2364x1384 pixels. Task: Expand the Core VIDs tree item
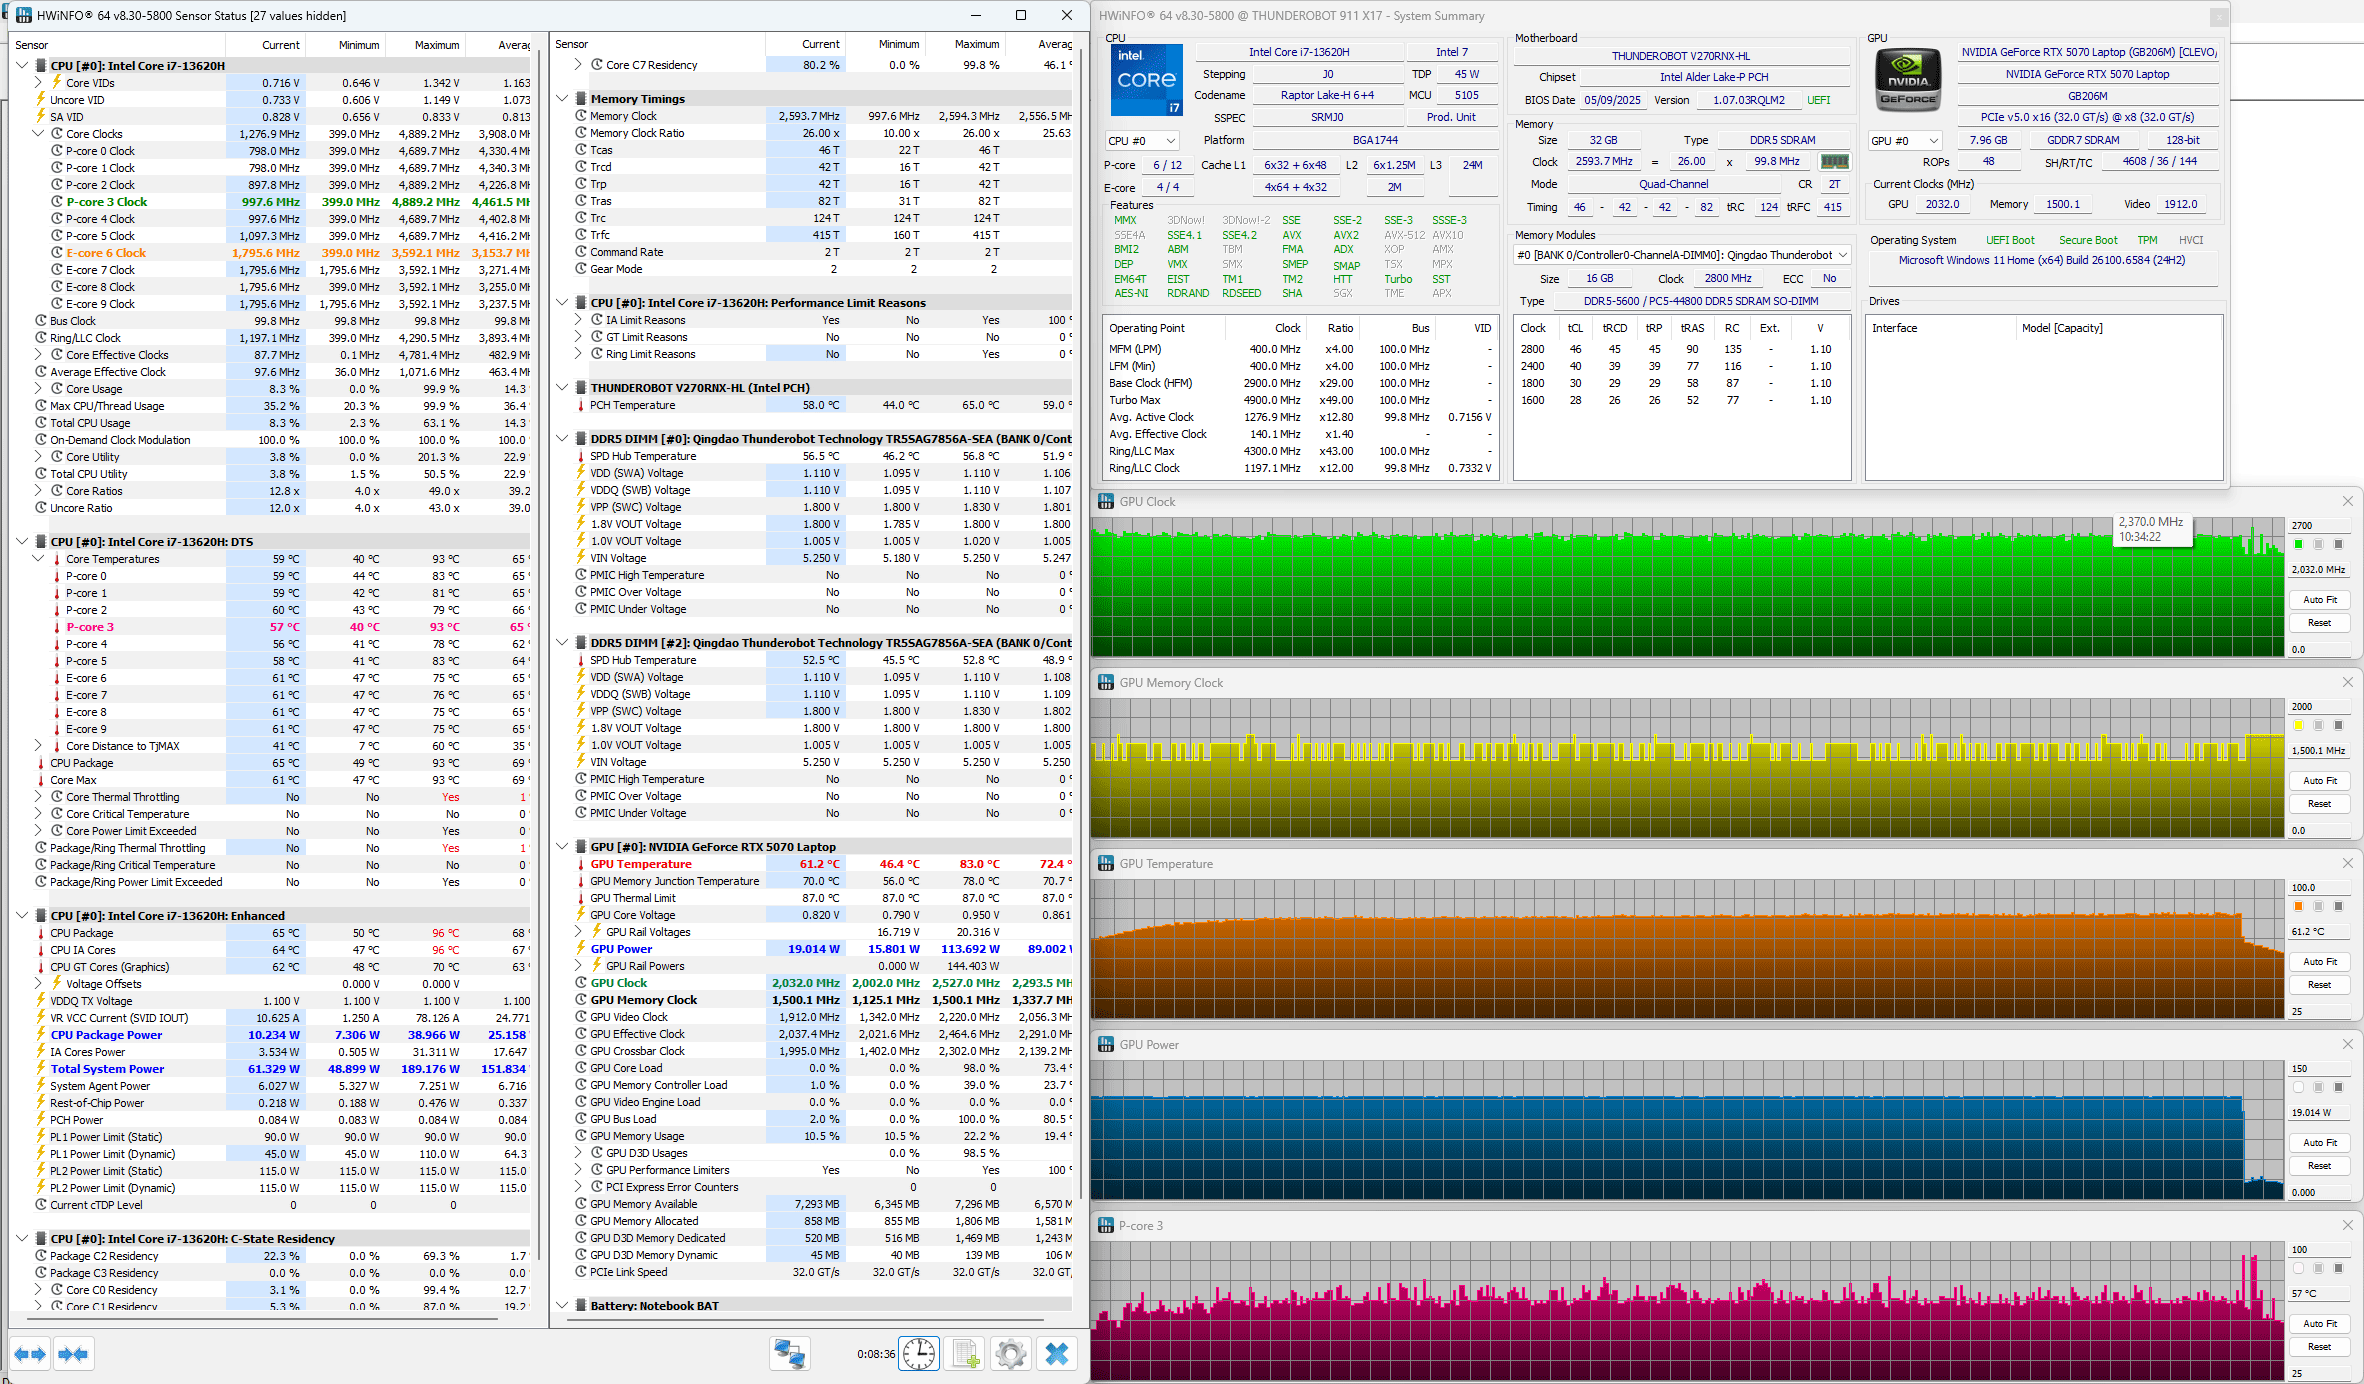(39, 83)
